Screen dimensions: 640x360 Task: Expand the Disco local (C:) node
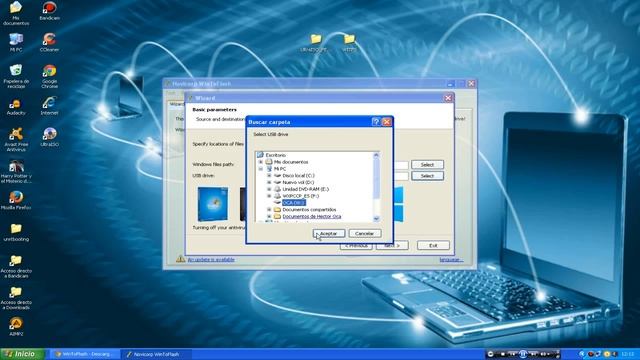click(x=269, y=176)
